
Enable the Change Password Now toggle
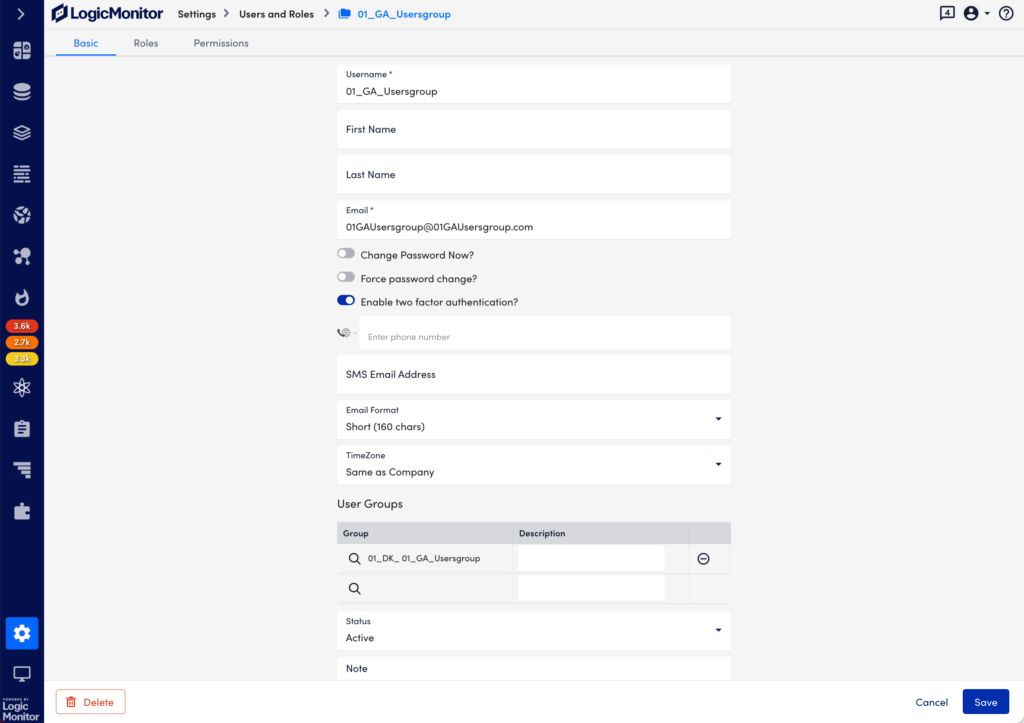[345, 255]
